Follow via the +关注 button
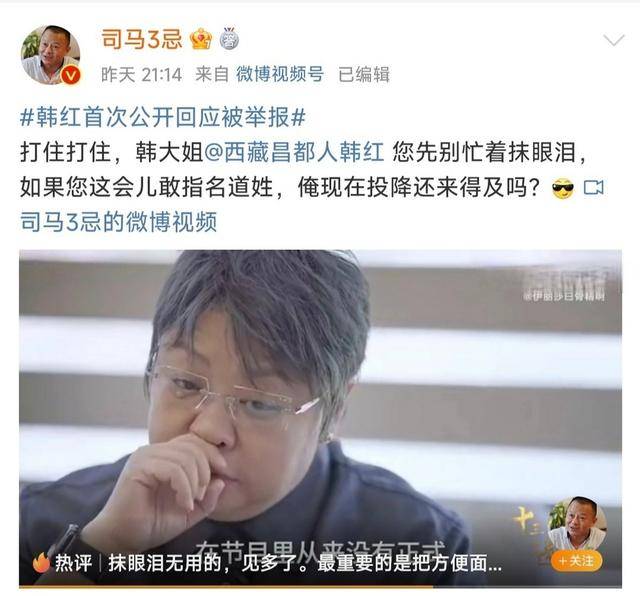This screenshot has width=640, height=596. (576, 561)
